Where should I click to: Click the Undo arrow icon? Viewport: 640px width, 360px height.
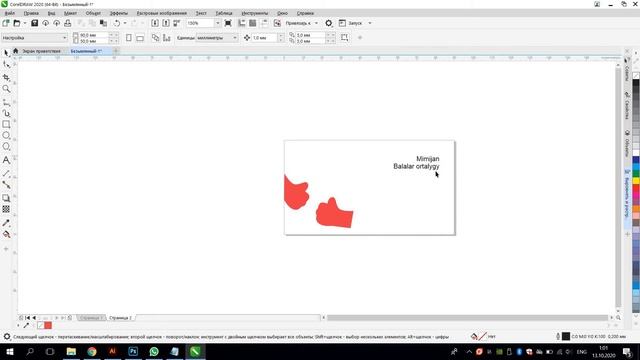tap(117, 23)
